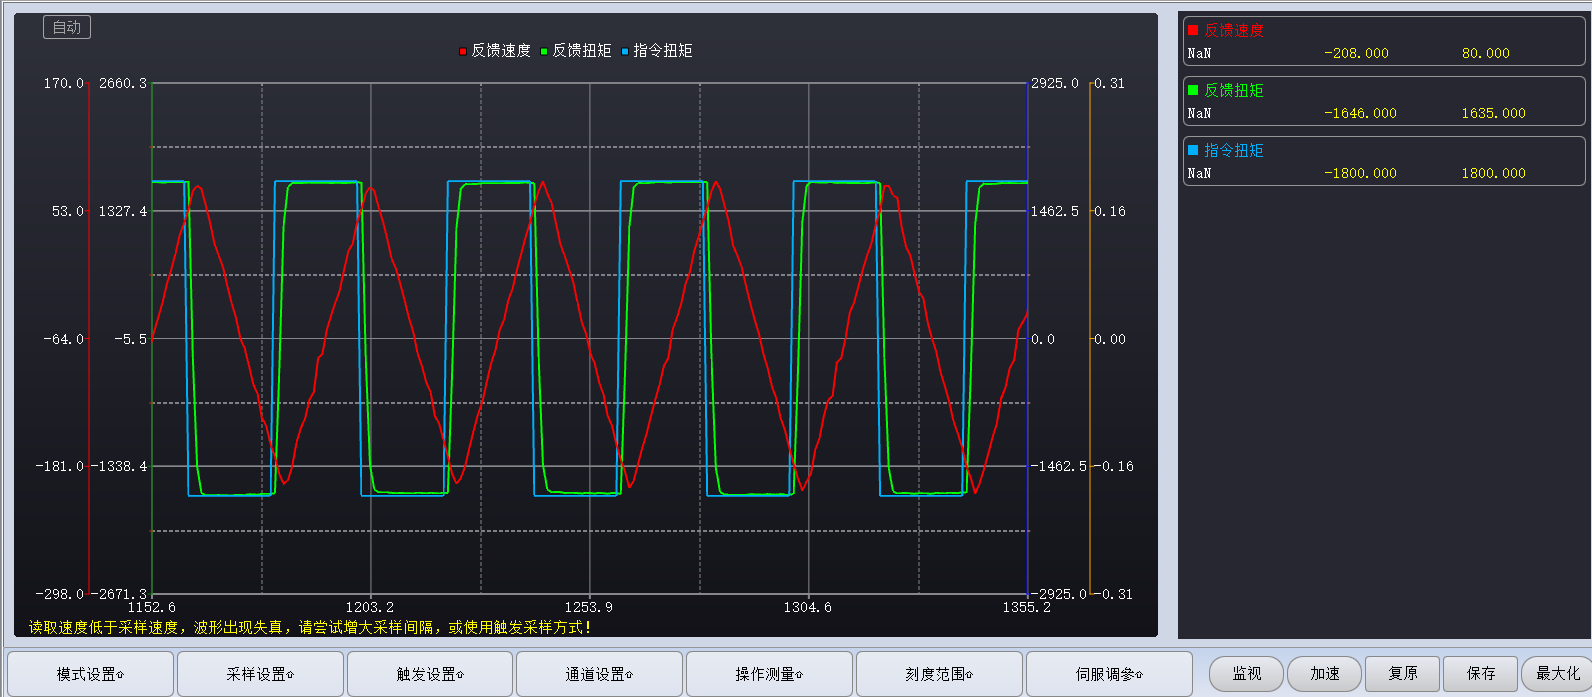1592x697 pixels.
Task: Click the 复原 restore button
Action: (1403, 674)
